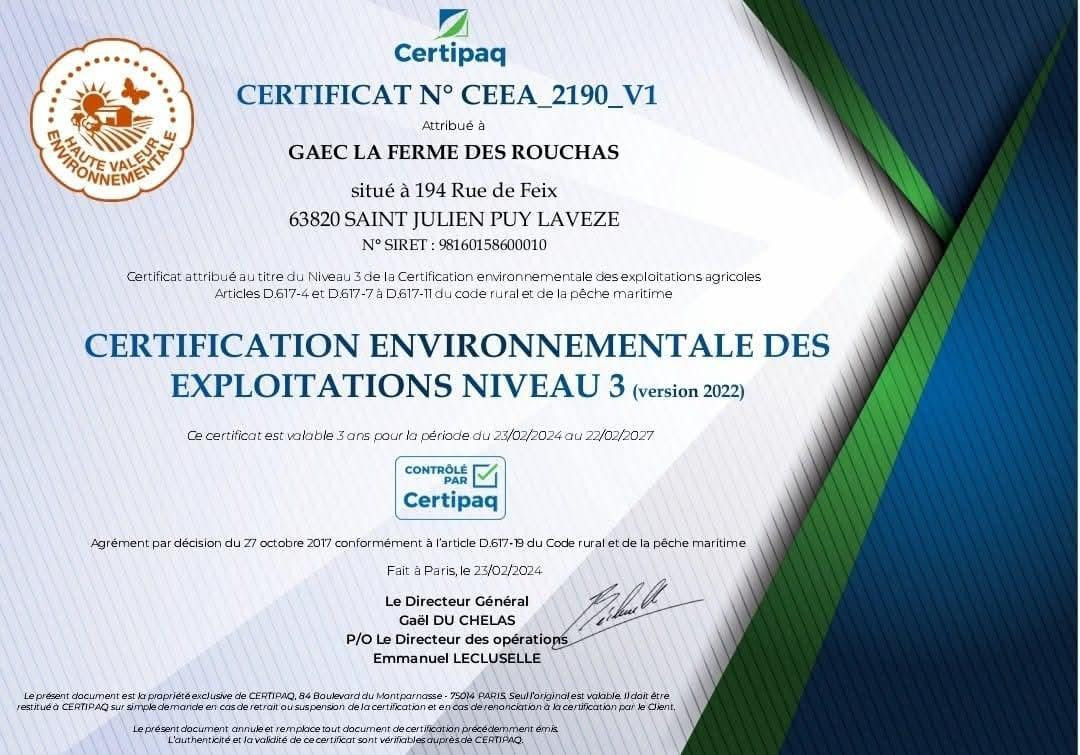Click the 'EXPLOITATIONS NIVEAU 3' title line
Image resolution: width=1080 pixels, height=755 pixels.
tap(397, 386)
